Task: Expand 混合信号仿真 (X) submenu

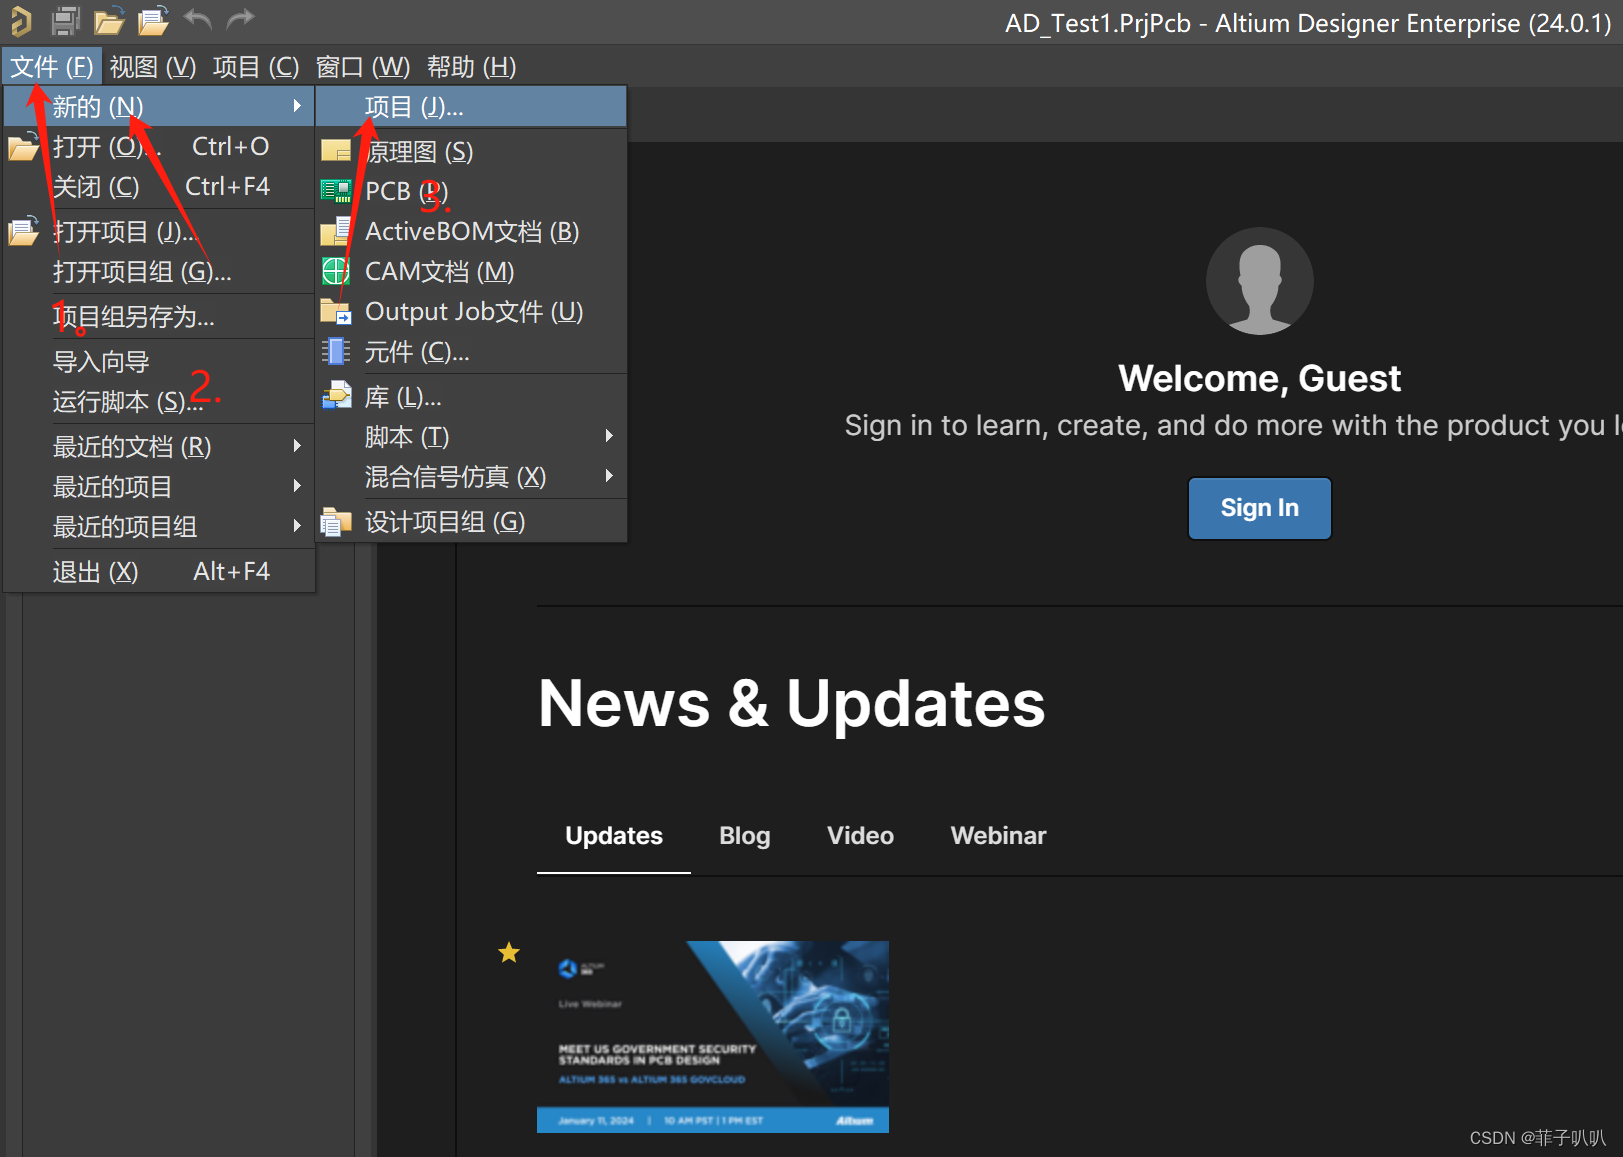Action: point(471,477)
